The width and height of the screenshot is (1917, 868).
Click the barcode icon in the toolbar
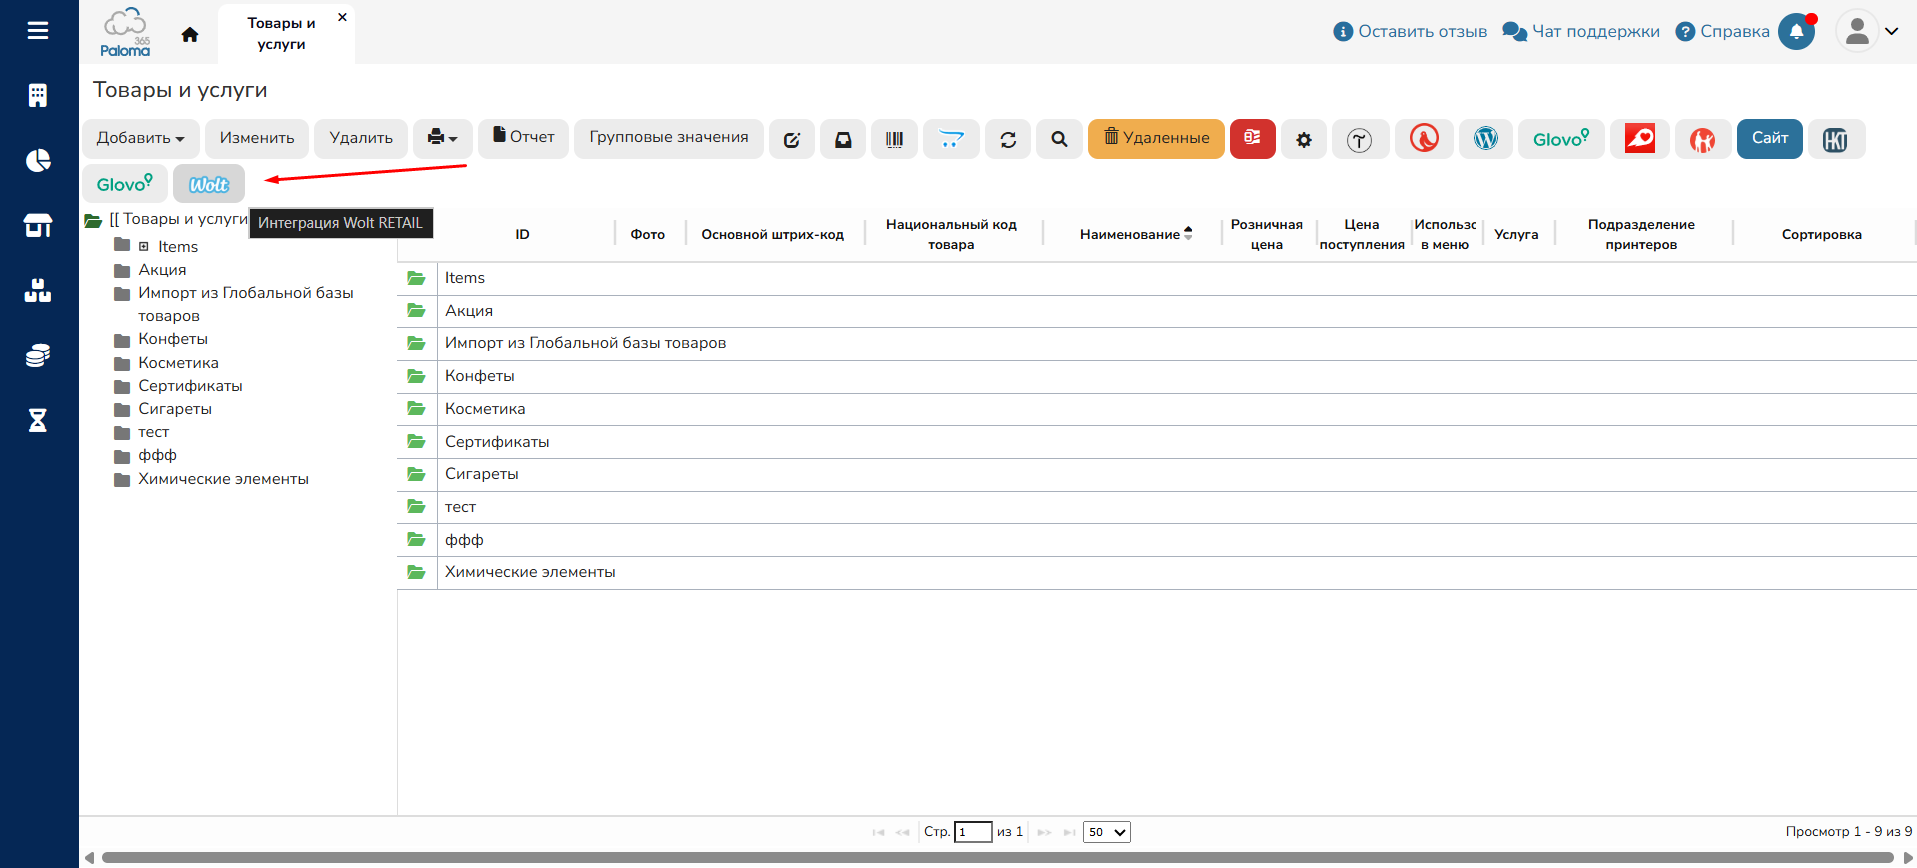click(894, 139)
